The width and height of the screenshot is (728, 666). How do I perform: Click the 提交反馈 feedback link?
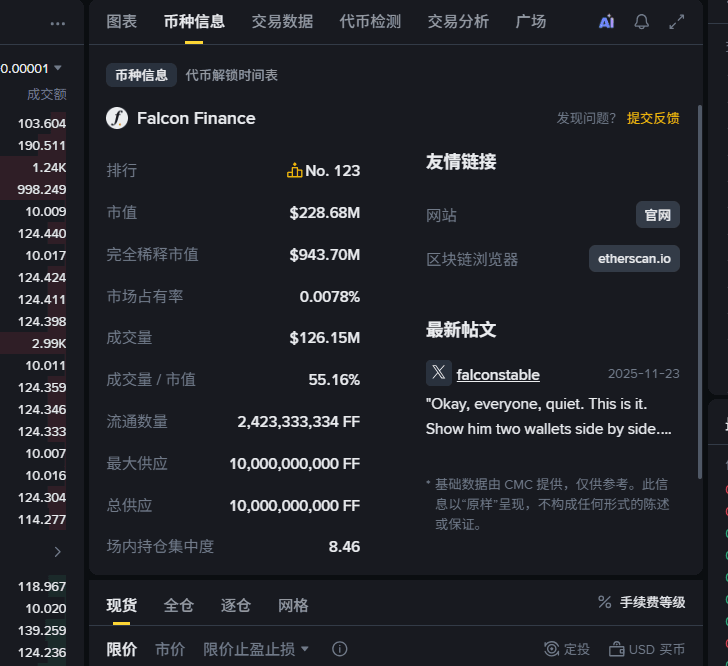click(x=653, y=118)
